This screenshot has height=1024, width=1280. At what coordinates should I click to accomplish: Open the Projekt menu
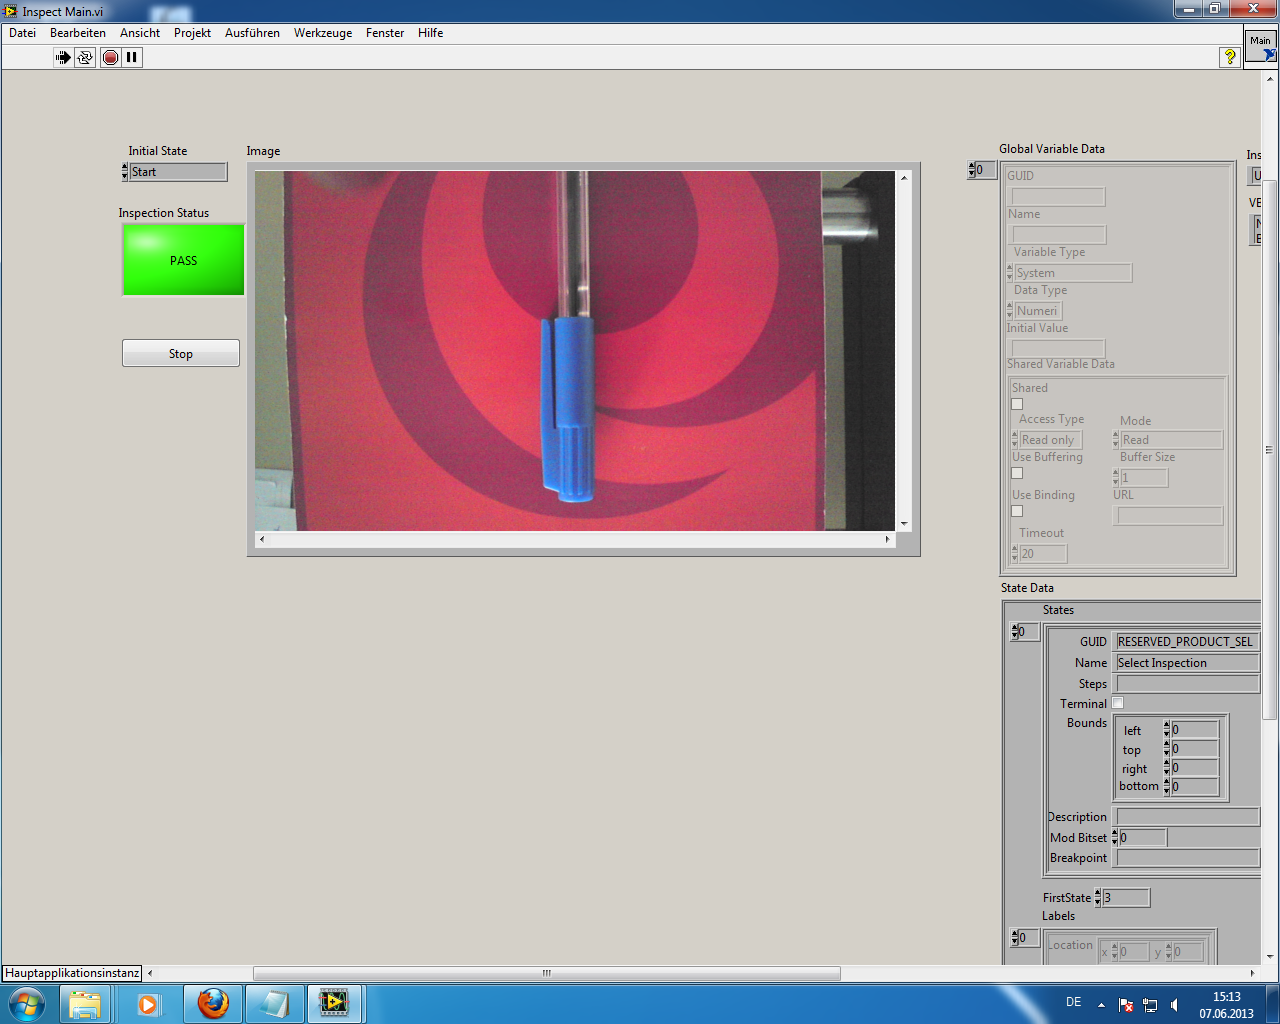point(192,33)
